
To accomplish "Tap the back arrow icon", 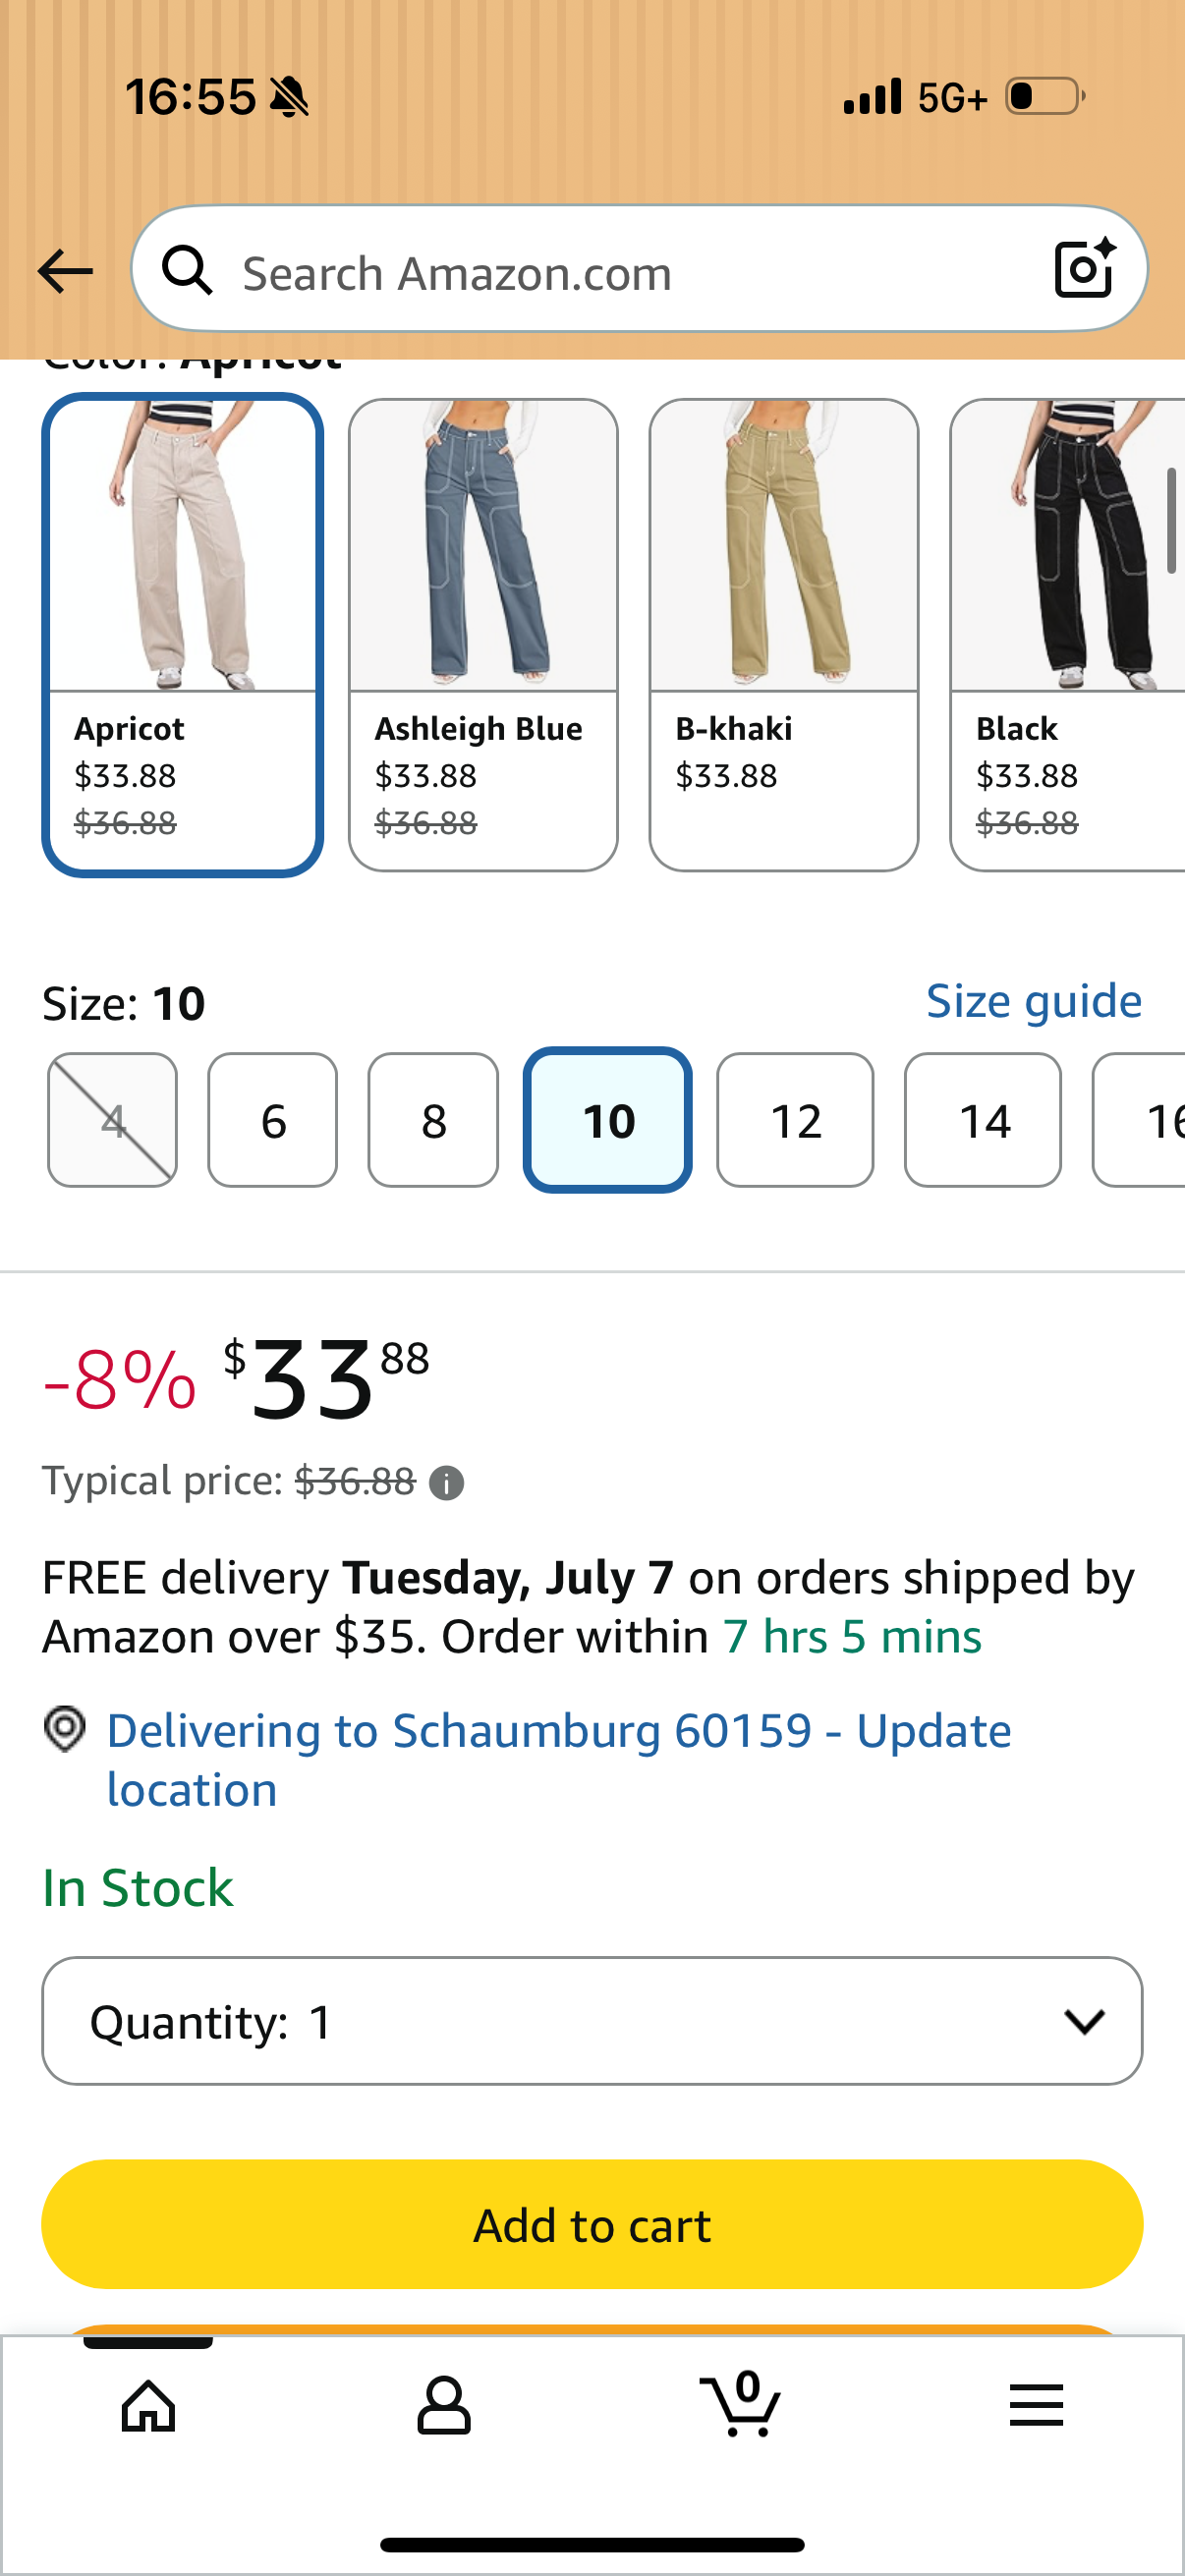I will 65,272.
